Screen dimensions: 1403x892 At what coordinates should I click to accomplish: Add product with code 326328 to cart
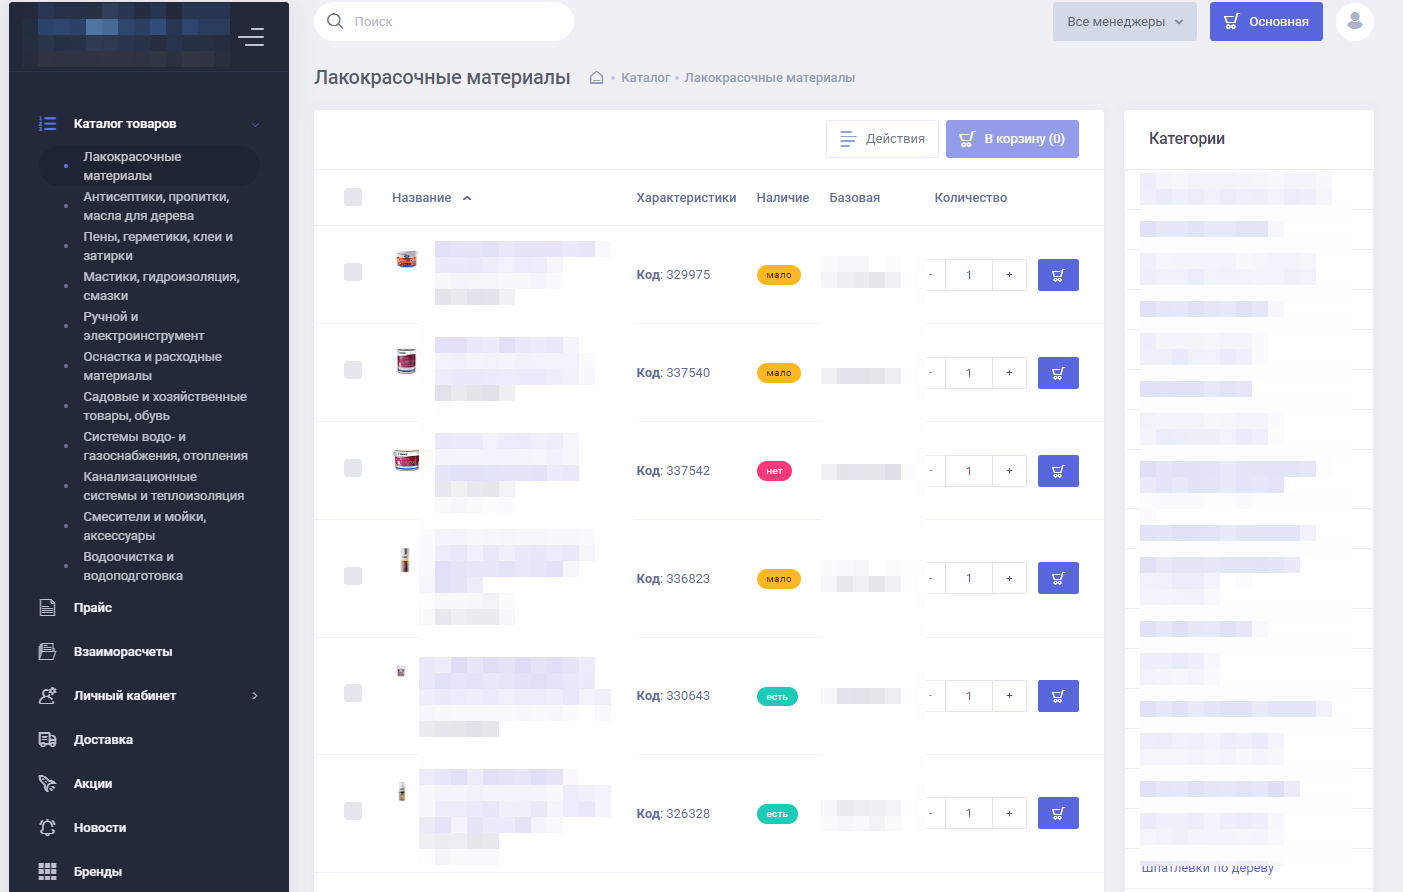coord(1057,813)
